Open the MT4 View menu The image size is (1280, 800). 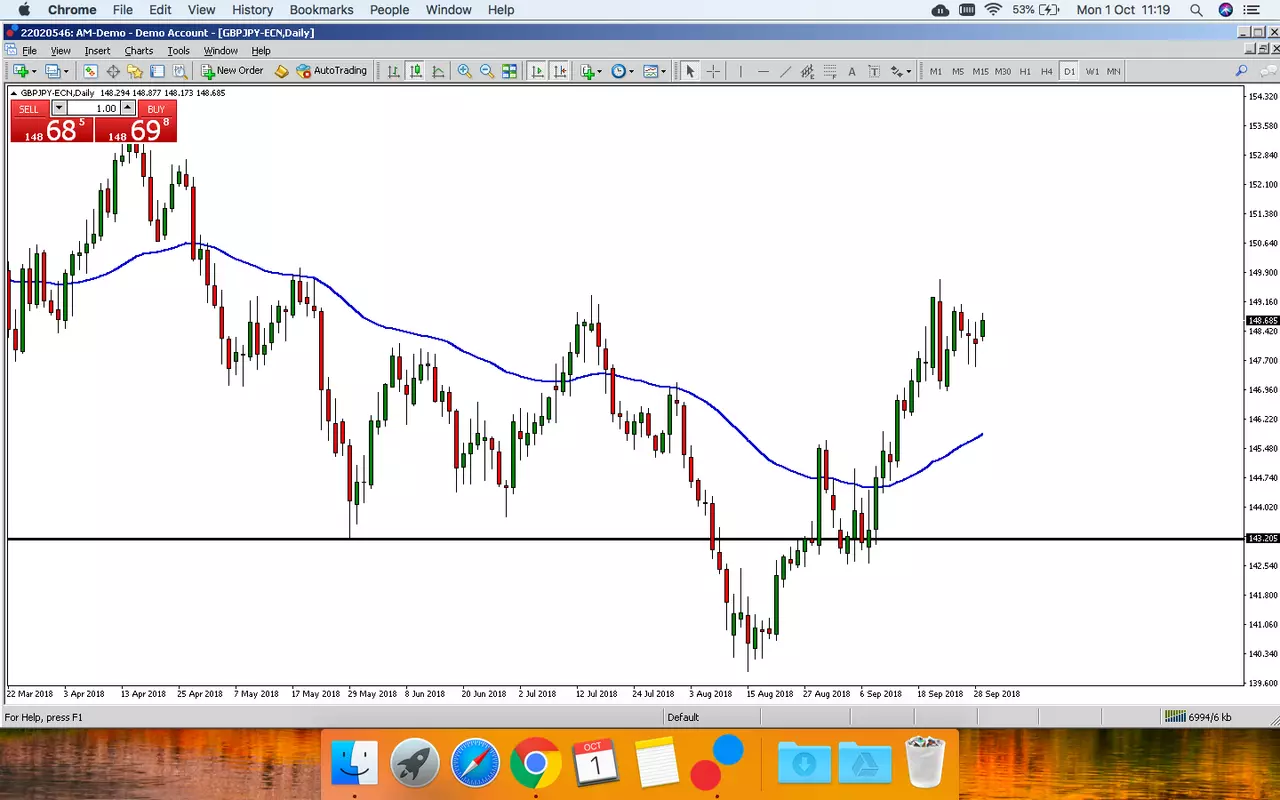(x=60, y=50)
